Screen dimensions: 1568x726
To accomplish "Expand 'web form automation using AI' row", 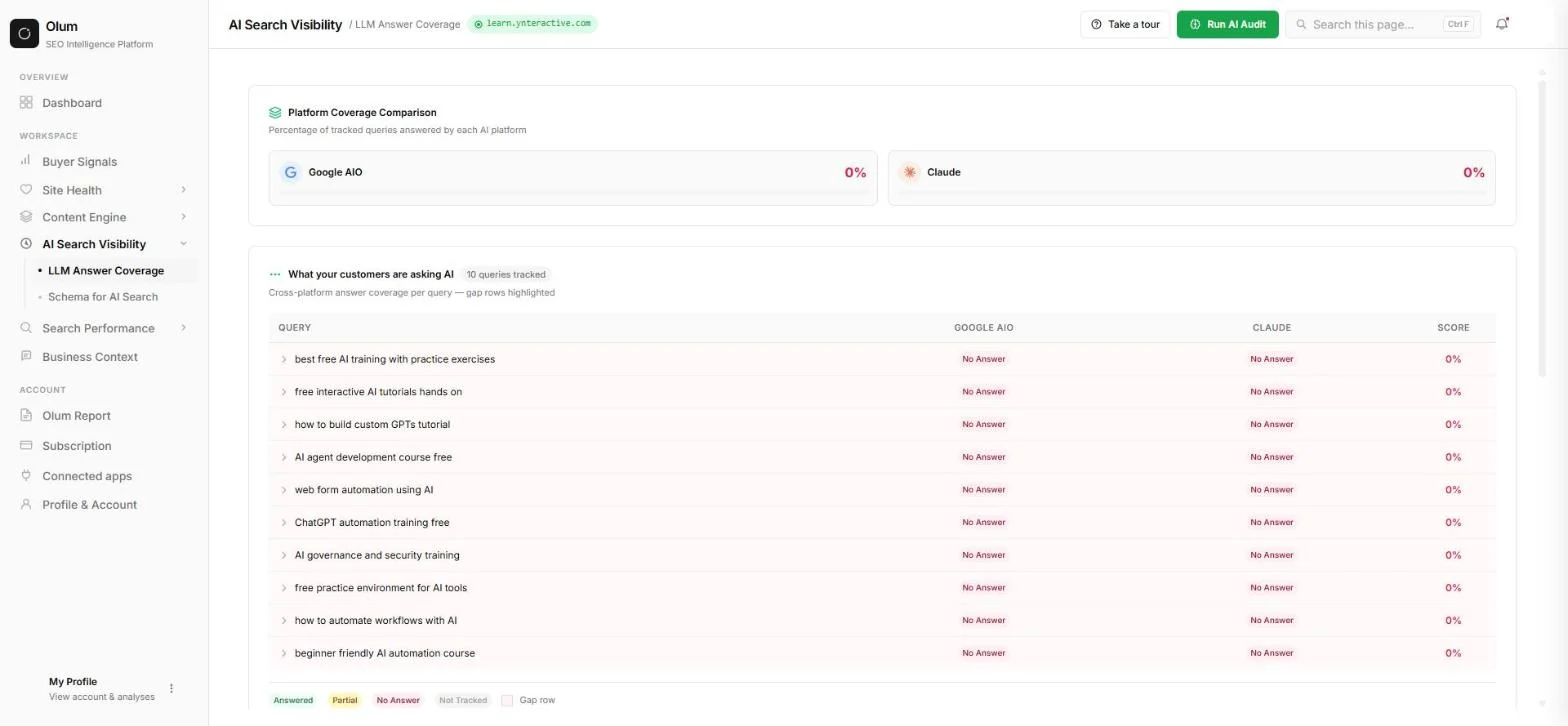I will (284, 490).
